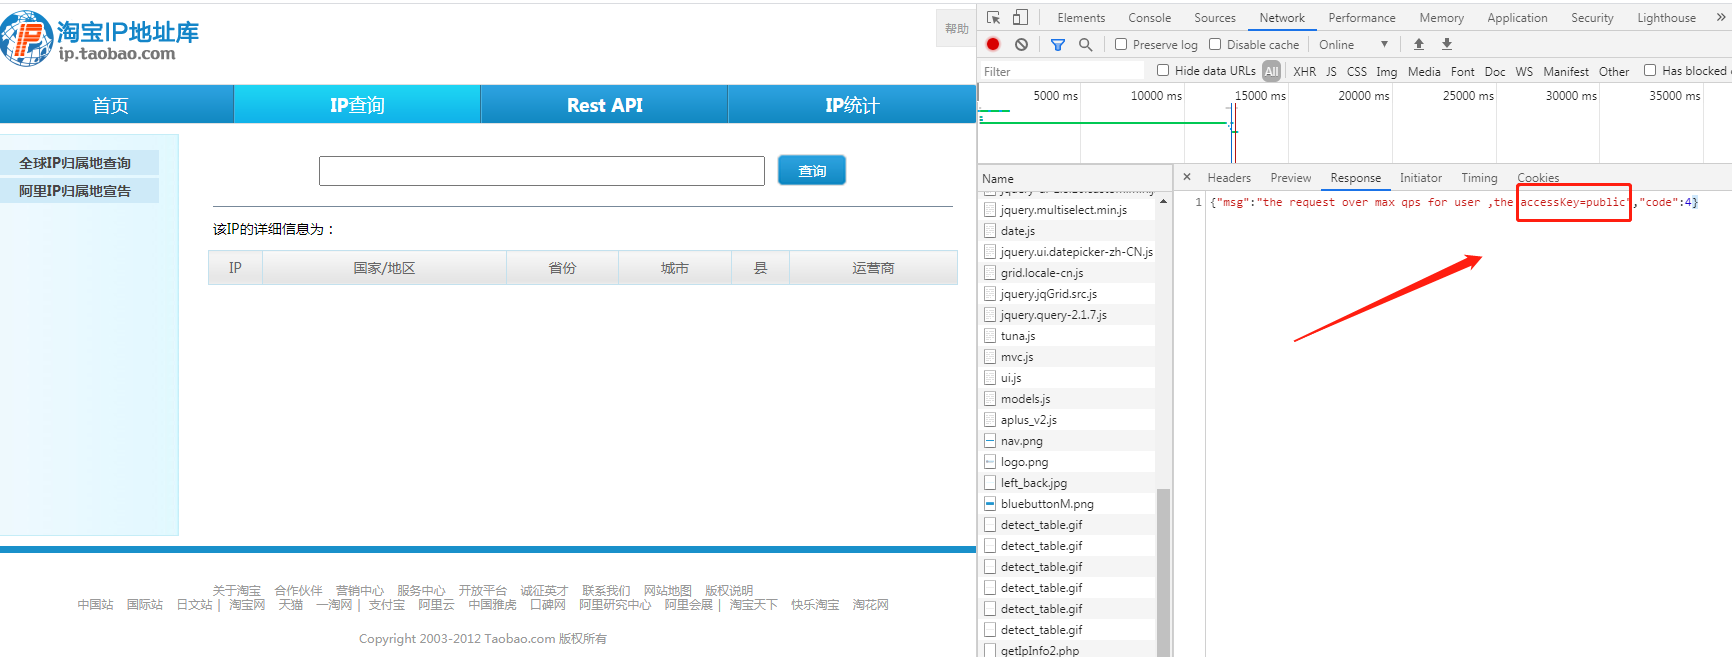Click the Taobao IP library logo
The width and height of the screenshot is (1732, 657).
100,38
